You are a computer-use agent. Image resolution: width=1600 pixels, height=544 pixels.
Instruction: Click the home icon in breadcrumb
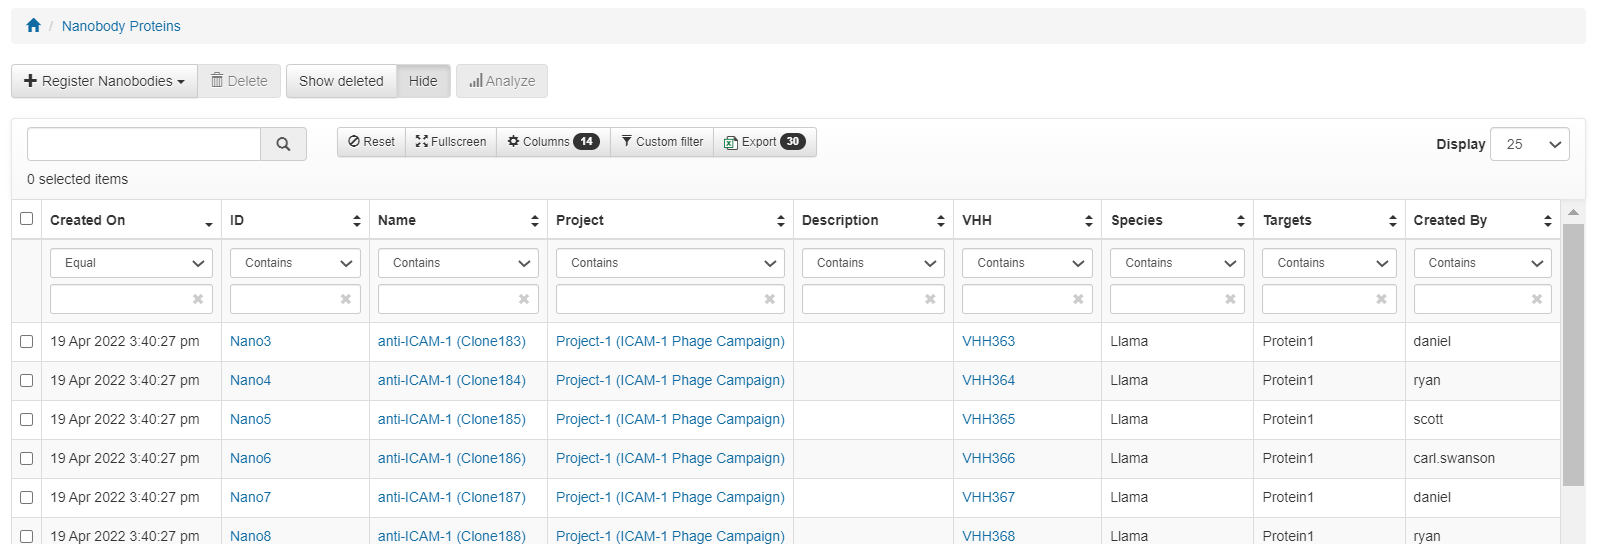[33, 26]
